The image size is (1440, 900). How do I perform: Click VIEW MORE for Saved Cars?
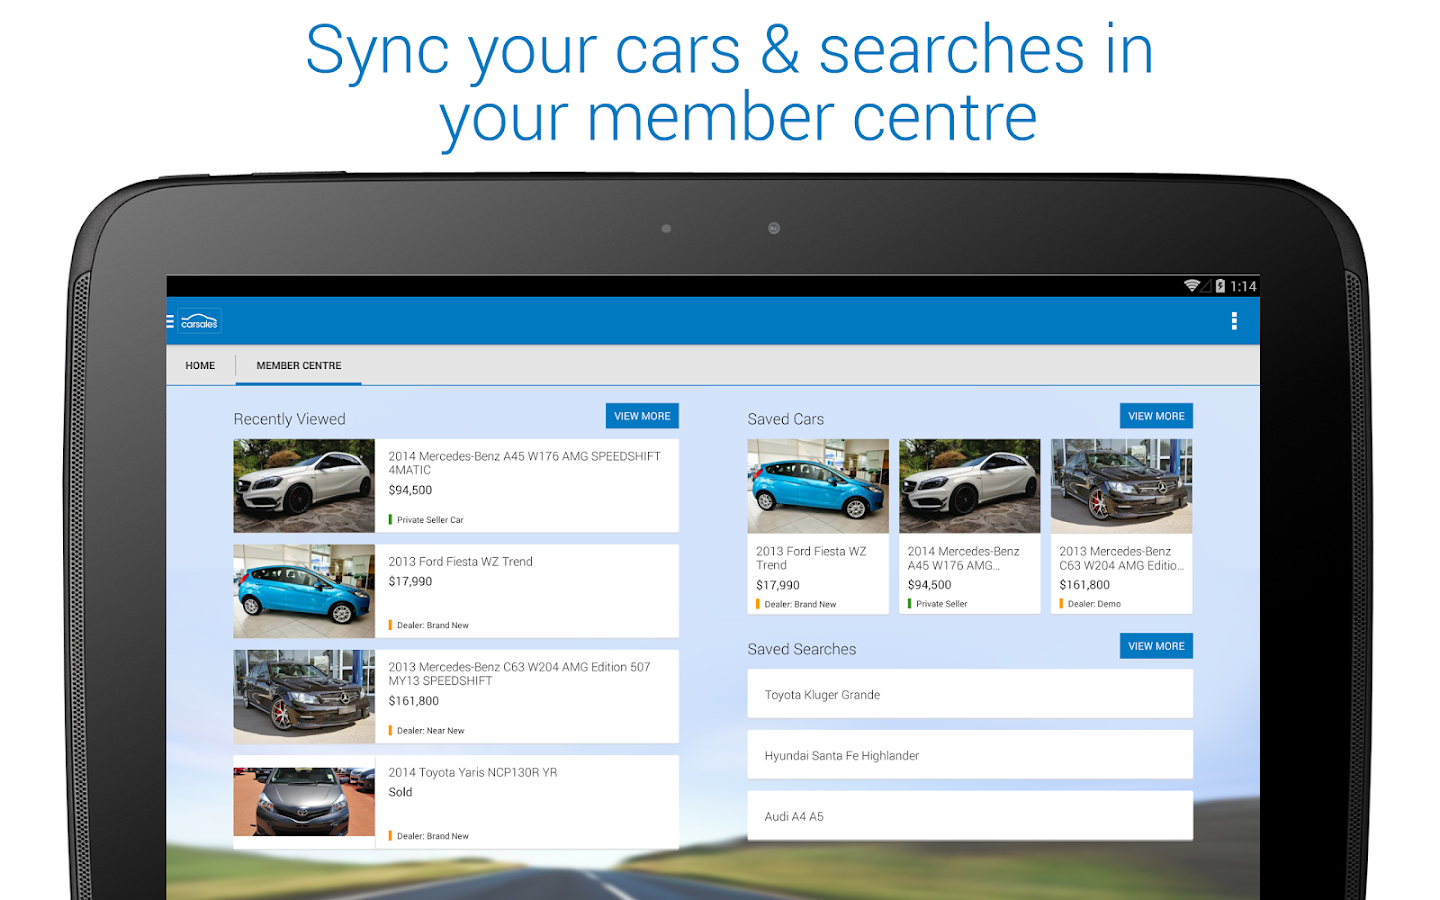(x=1156, y=416)
